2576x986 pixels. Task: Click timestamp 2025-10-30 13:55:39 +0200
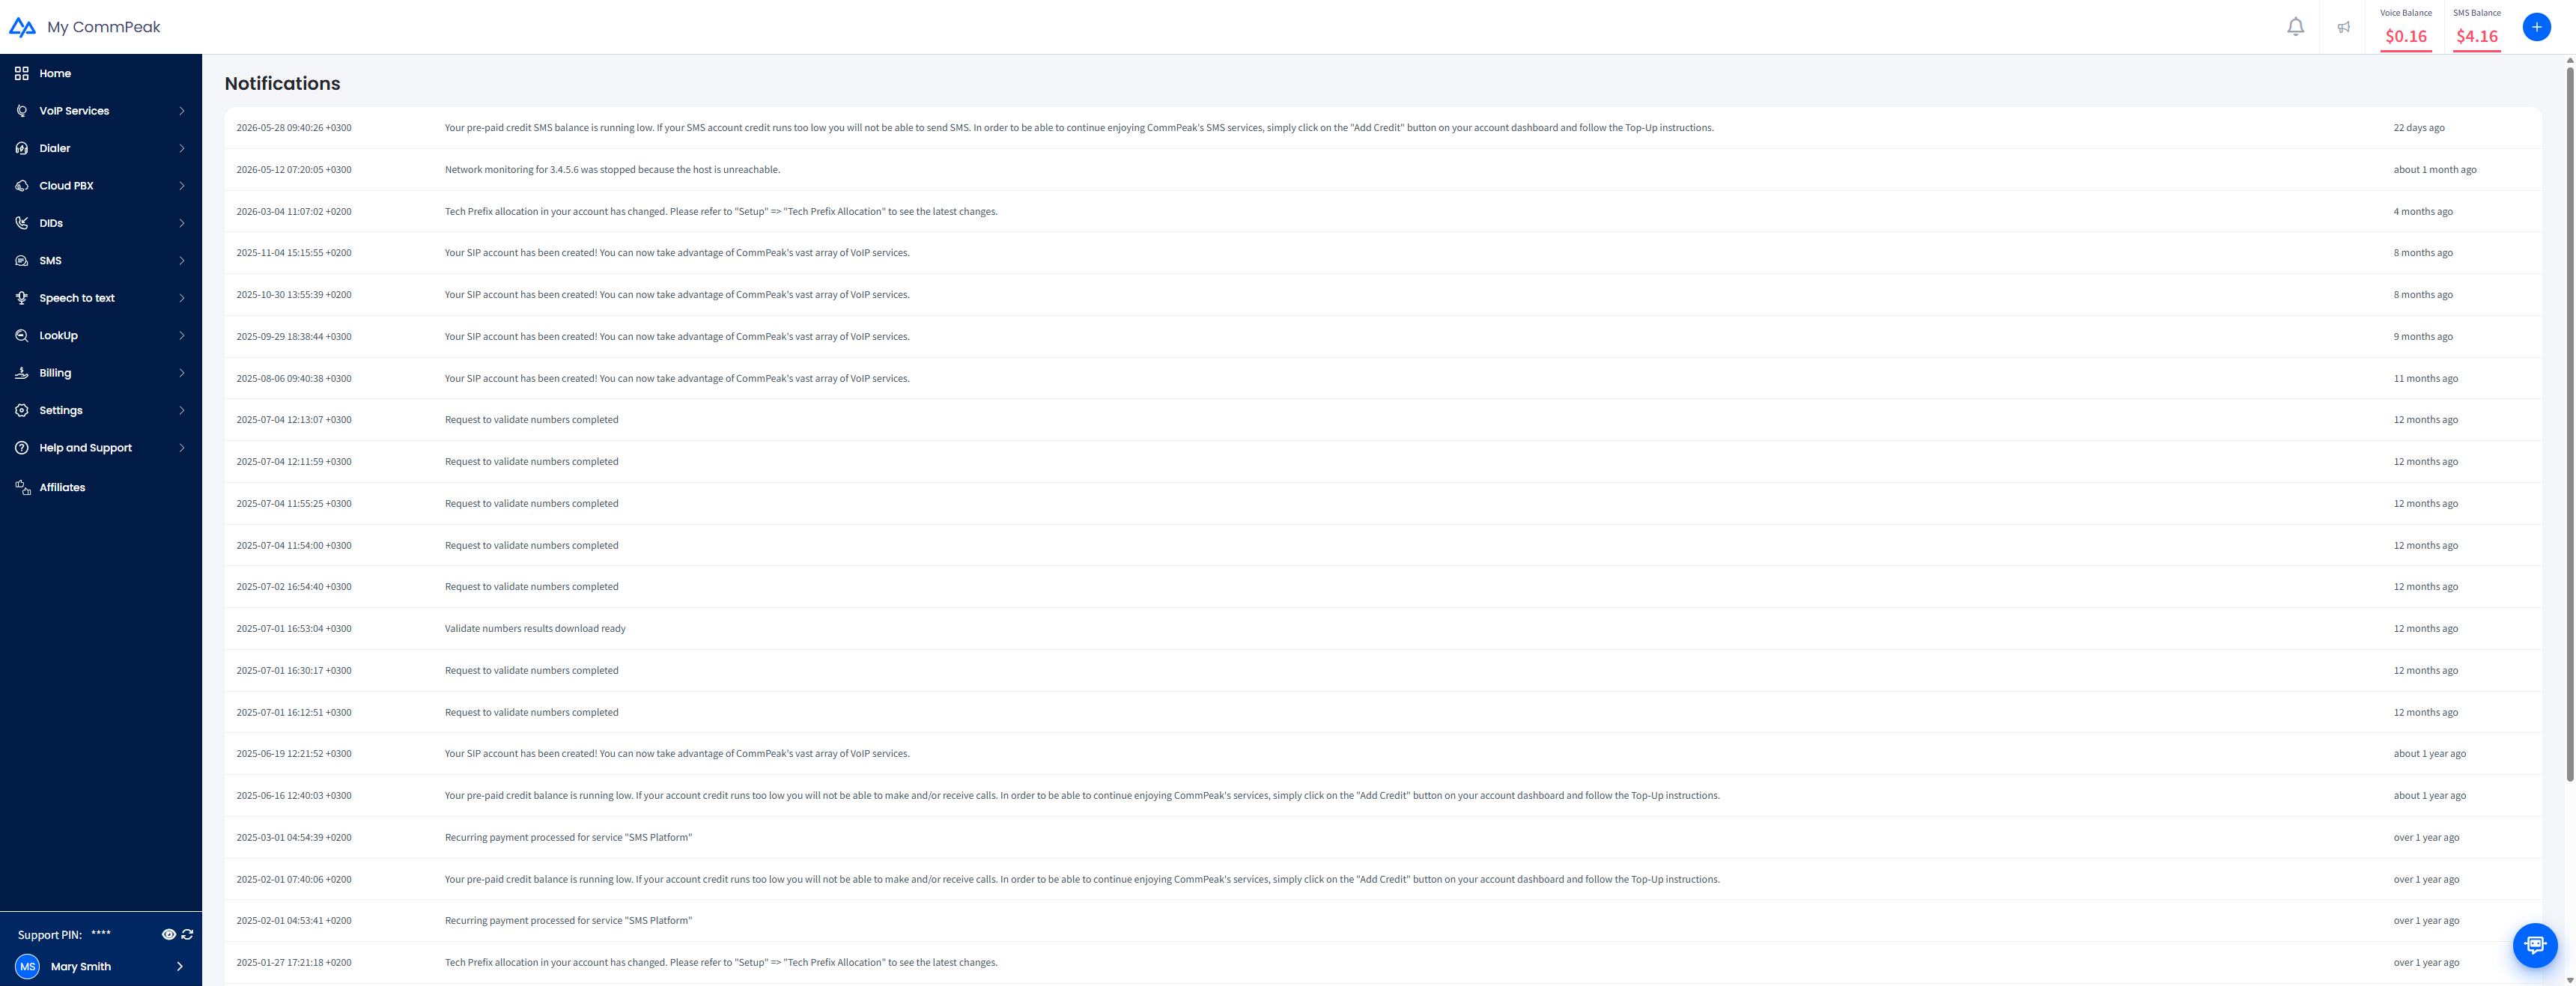point(294,295)
